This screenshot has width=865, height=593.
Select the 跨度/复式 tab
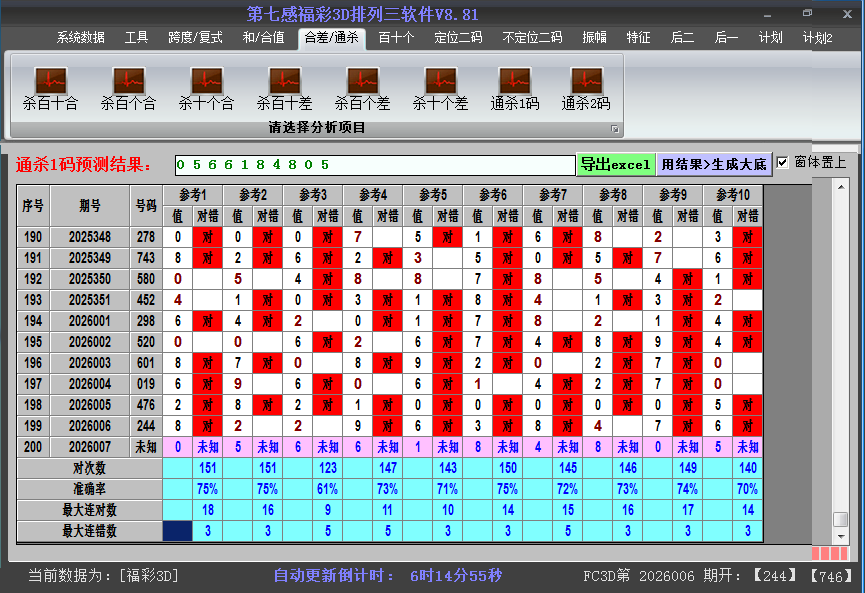click(195, 38)
